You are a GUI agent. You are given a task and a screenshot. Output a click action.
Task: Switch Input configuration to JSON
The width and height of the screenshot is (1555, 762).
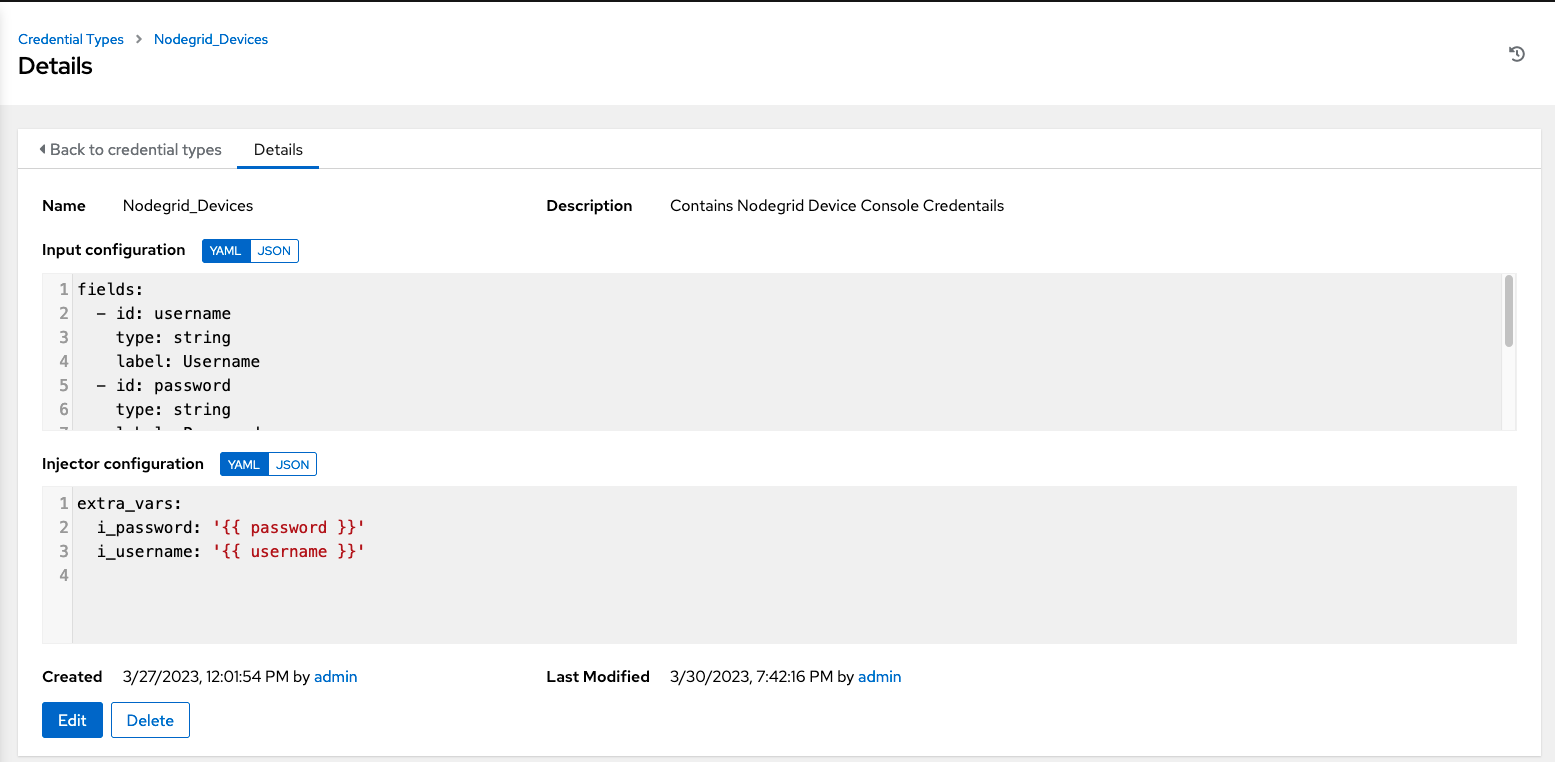pyautogui.click(x=274, y=250)
